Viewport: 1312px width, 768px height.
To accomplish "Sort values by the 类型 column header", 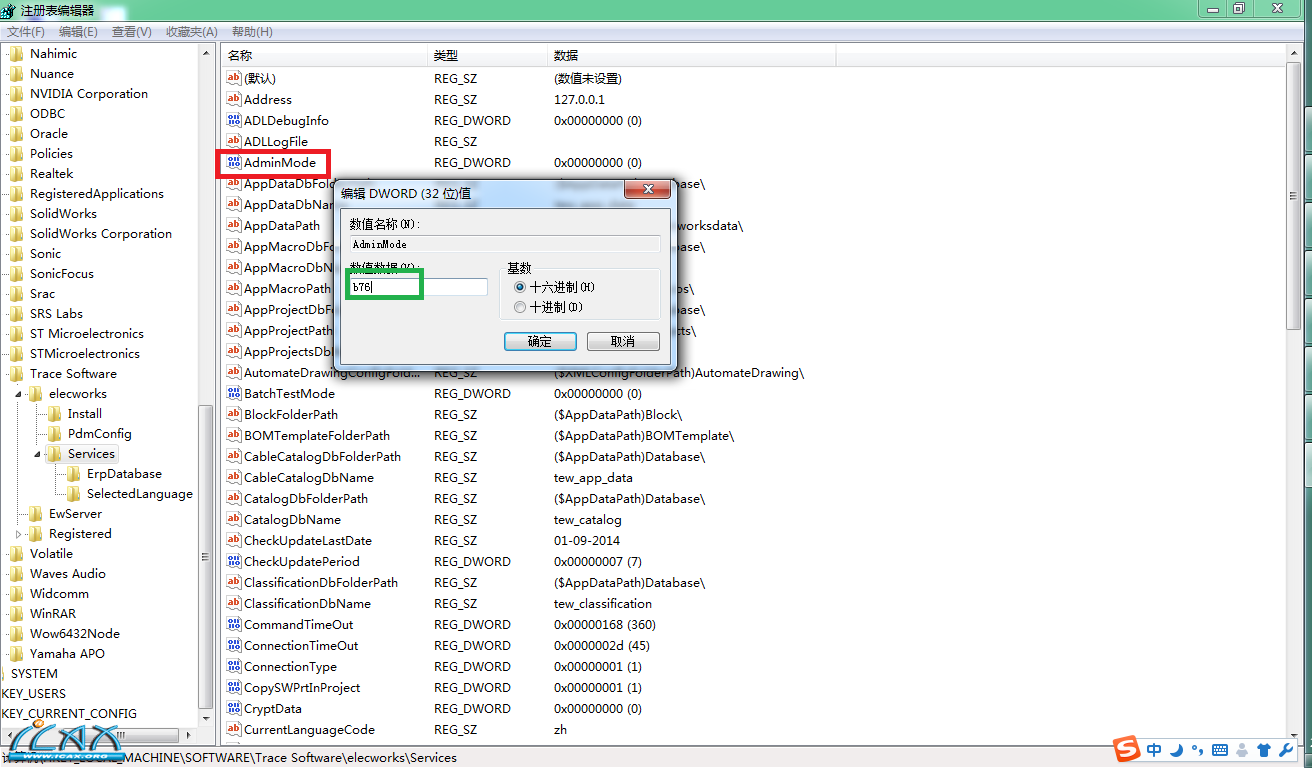I will [x=489, y=55].
